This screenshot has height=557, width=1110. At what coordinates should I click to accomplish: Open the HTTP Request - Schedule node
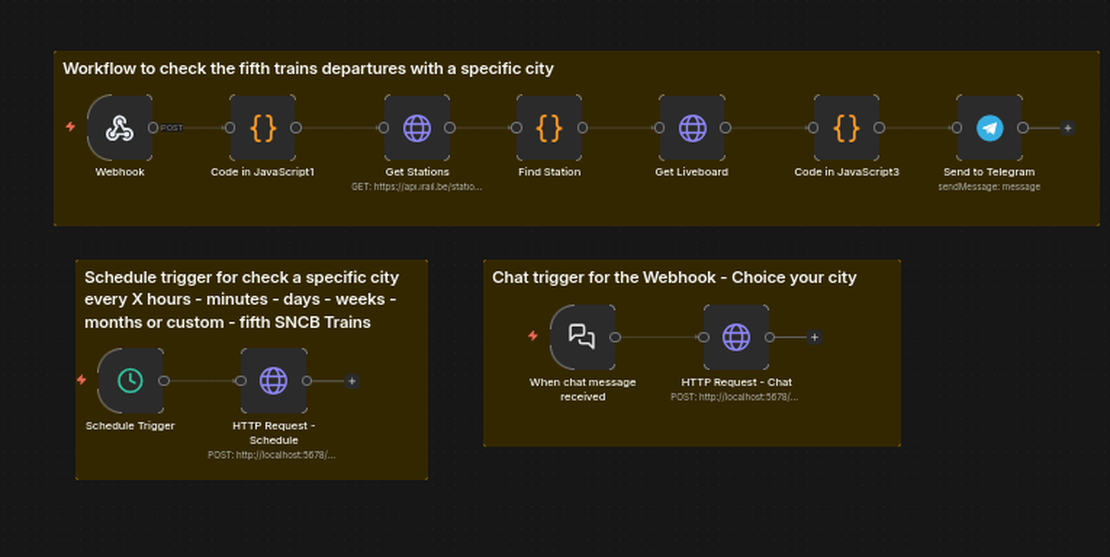(273, 381)
